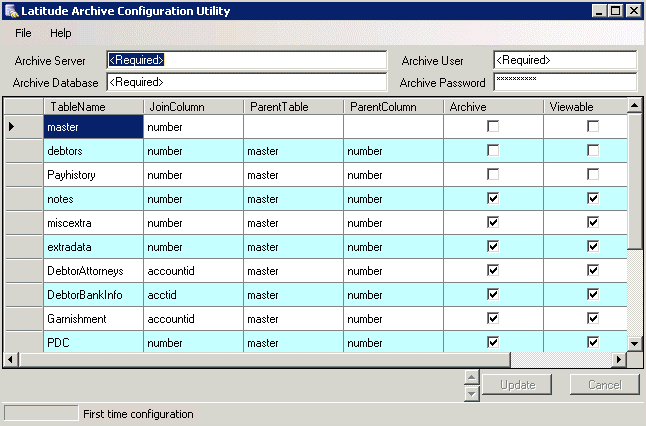646x426 pixels.
Task: Select the notes TableName cell
Action: pyautogui.click(x=94, y=199)
